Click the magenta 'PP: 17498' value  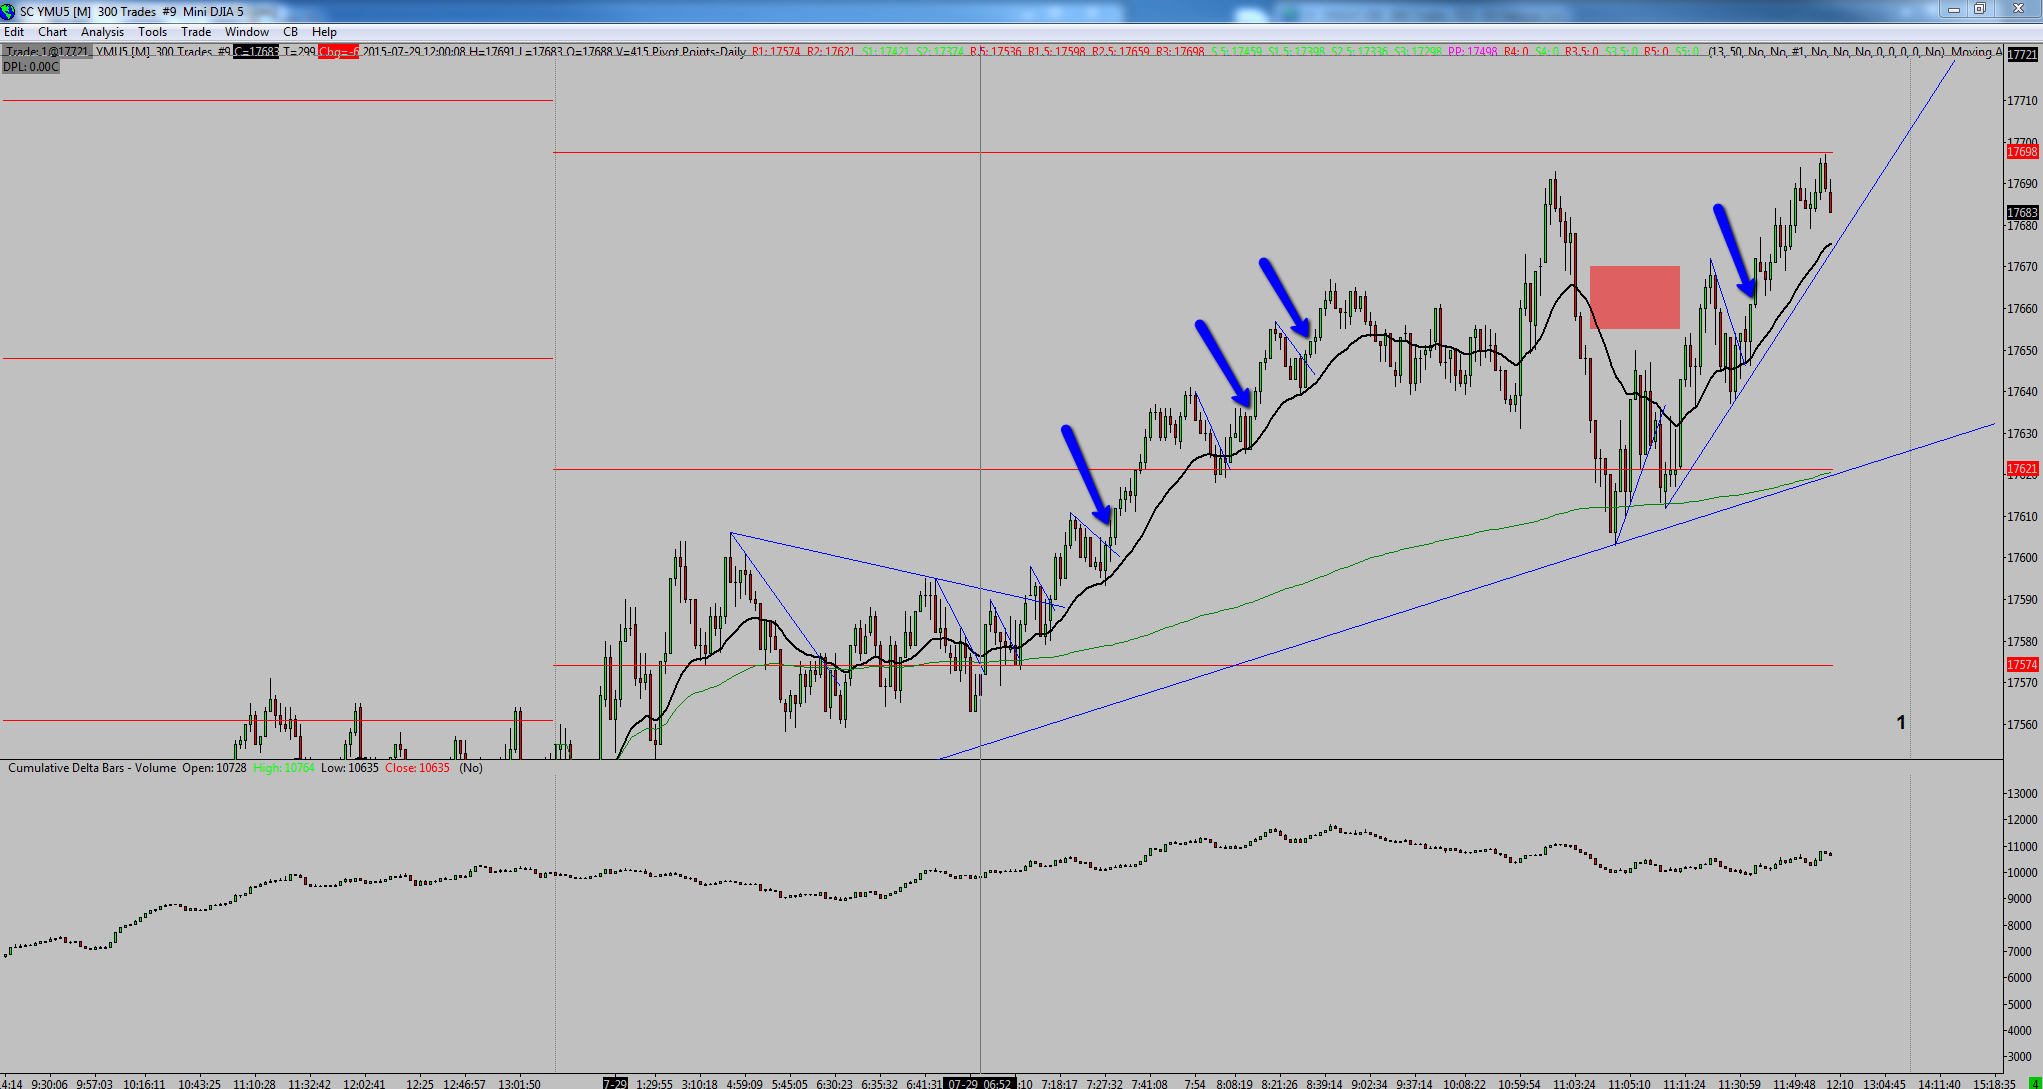pyautogui.click(x=1473, y=52)
